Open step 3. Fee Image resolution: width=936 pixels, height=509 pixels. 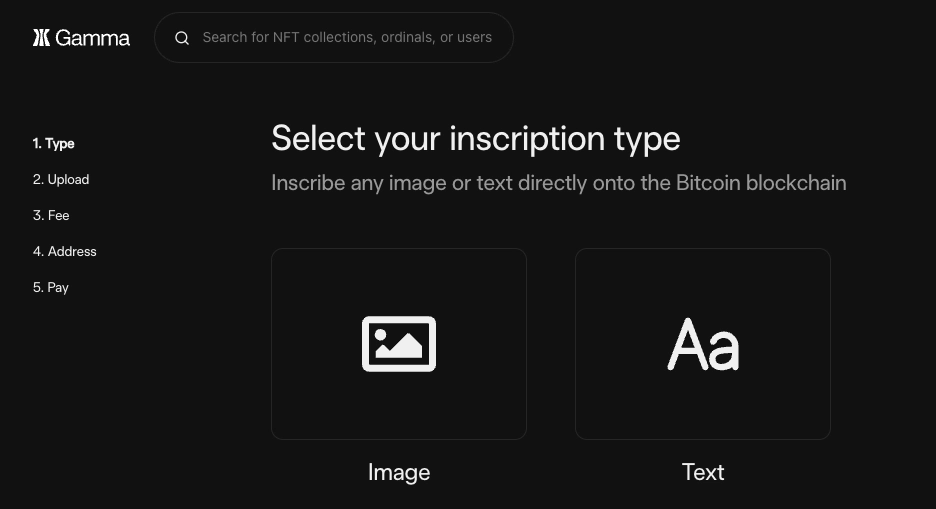[x=51, y=215]
